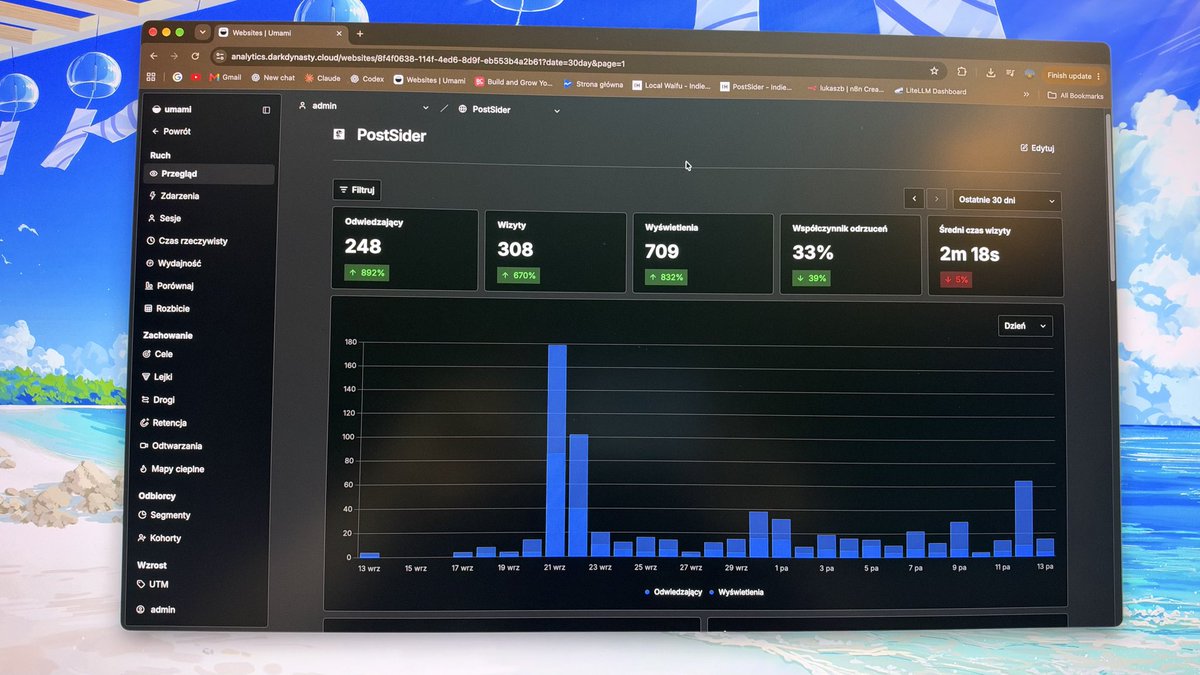Toggle Odwiedzający series in chart legend
The width and height of the screenshot is (1200, 675).
coord(675,592)
